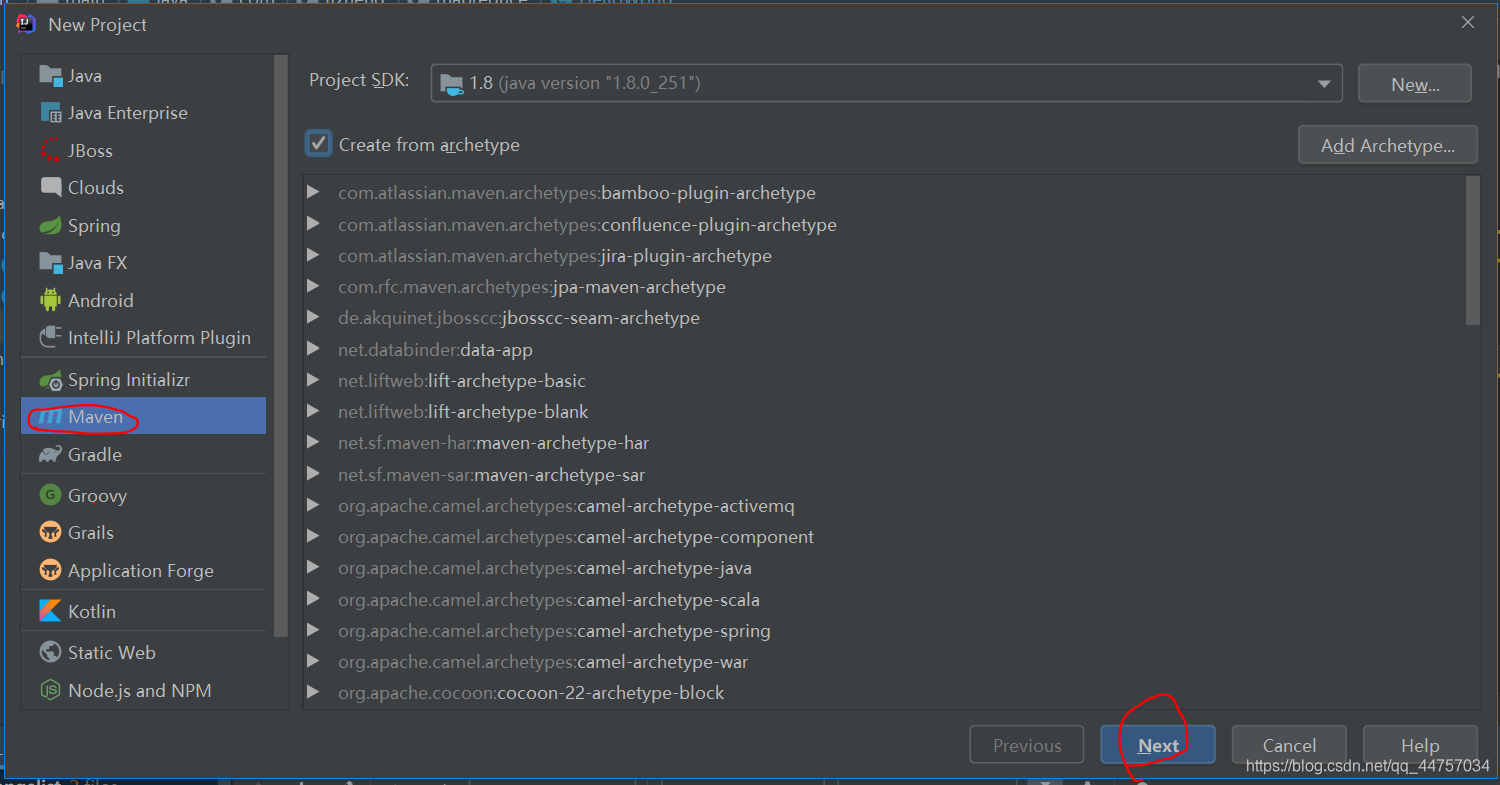
Task: Click the Spring leaf icon
Action: tap(50, 225)
